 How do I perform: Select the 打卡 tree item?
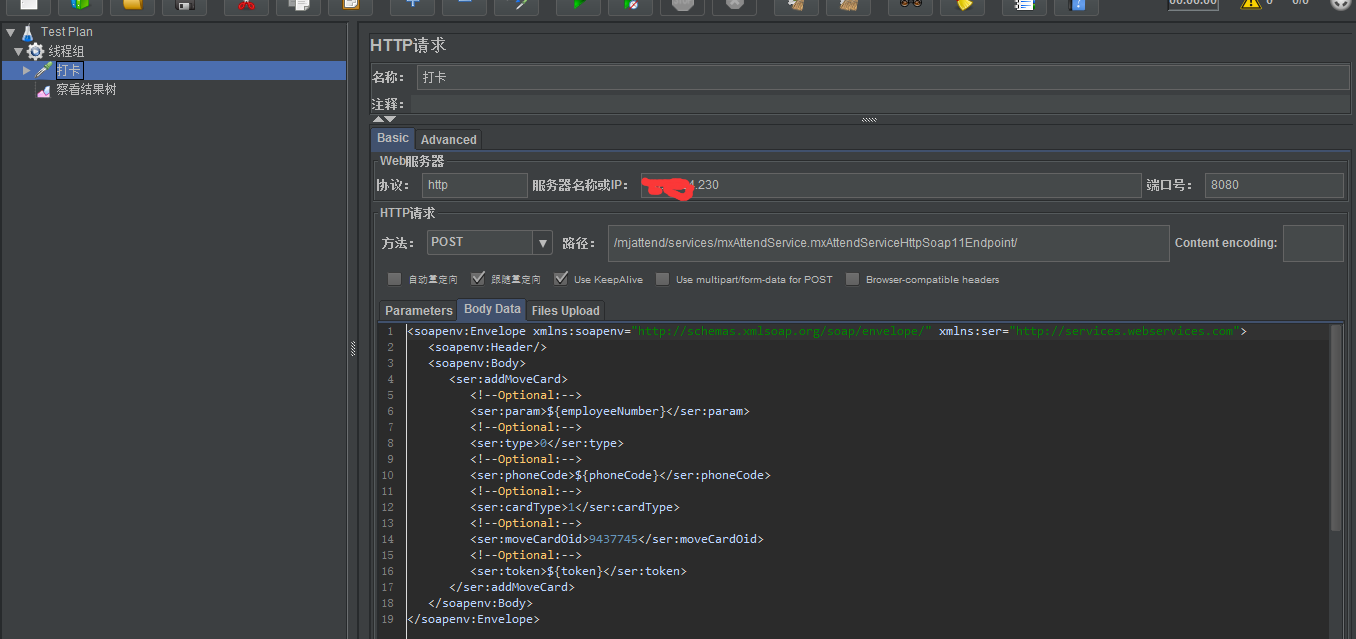click(69, 70)
